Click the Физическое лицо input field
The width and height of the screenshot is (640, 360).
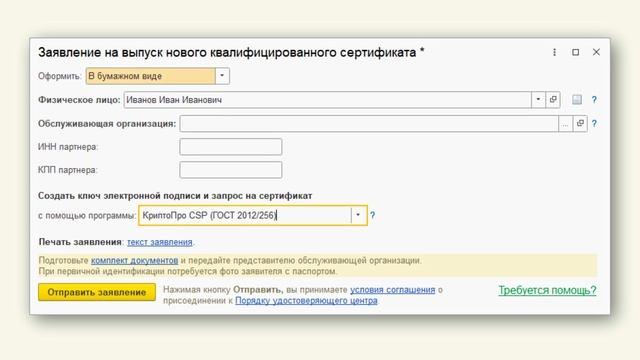[x=328, y=100]
